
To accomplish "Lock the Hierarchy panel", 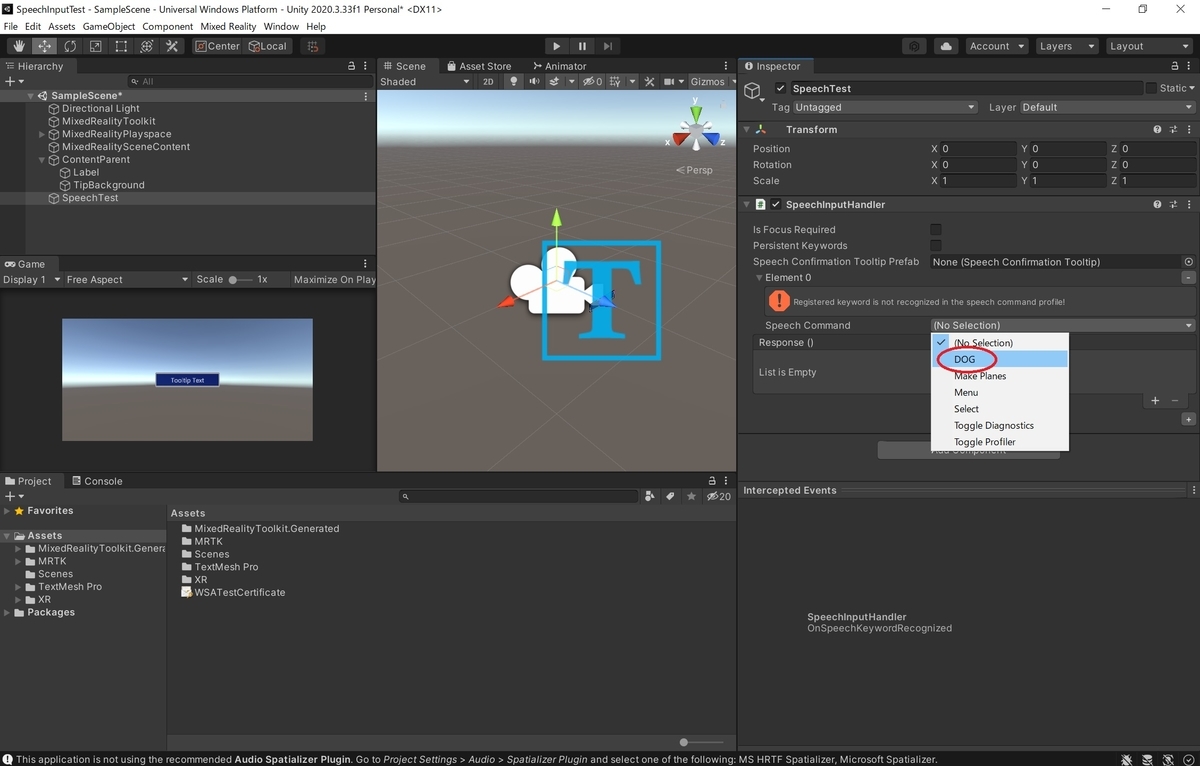I will pyautogui.click(x=351, y=66).
